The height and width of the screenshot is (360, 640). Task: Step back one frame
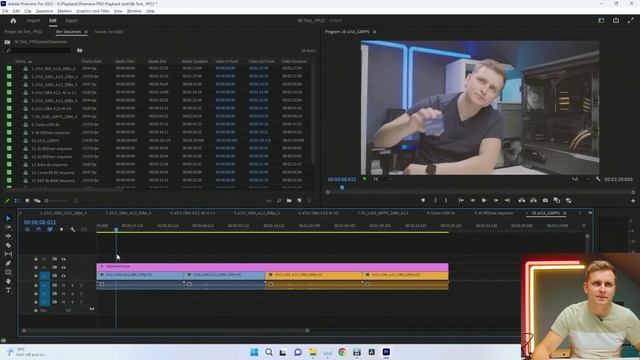click(472, 200)
